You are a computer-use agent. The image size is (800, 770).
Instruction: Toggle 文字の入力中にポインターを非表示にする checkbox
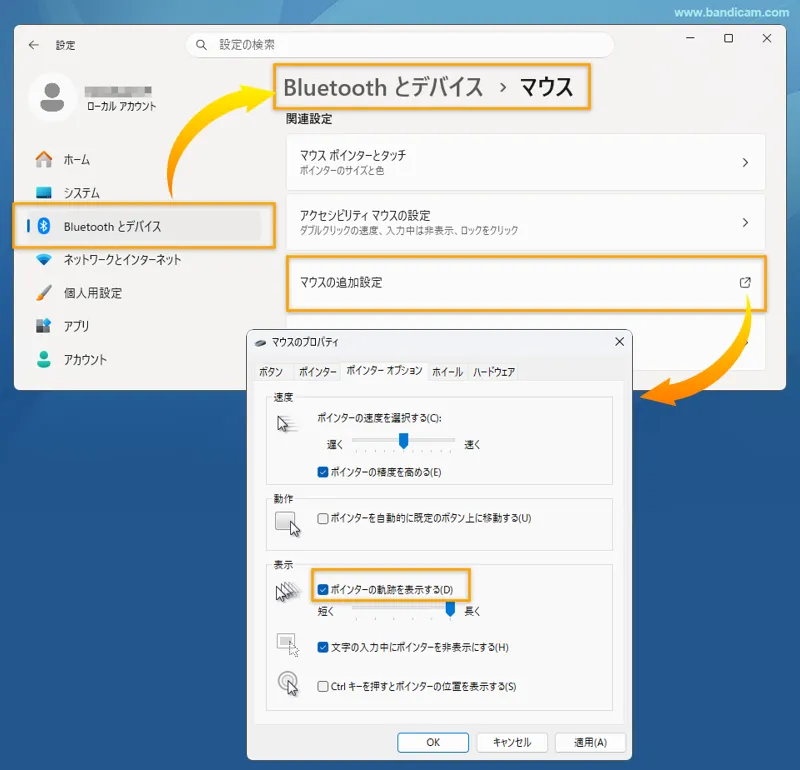(x=322, y=647)
